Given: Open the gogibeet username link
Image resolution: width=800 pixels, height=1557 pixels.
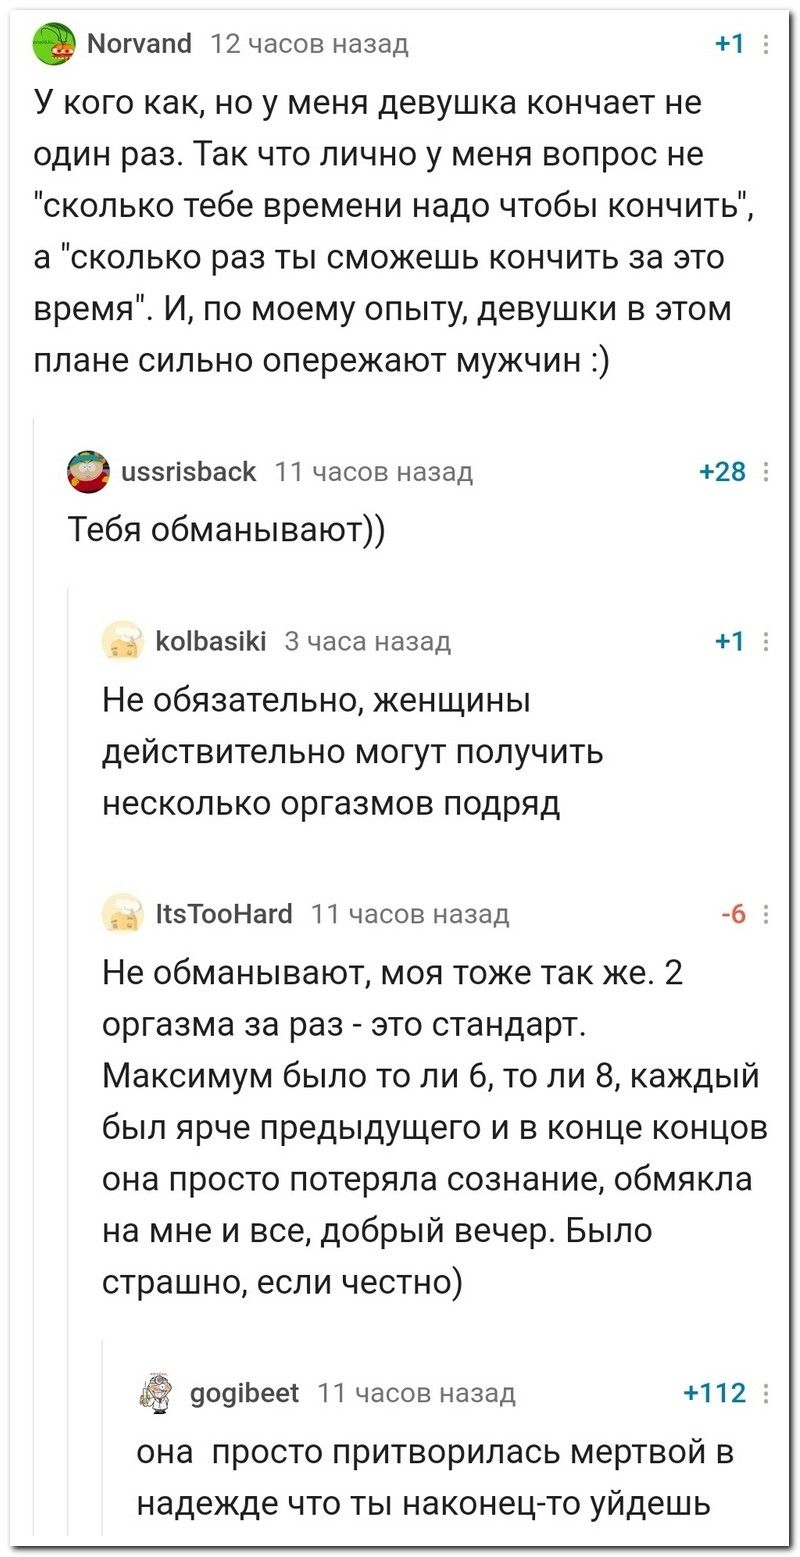Looking at the screenshot, I should tap(243, 1394).
